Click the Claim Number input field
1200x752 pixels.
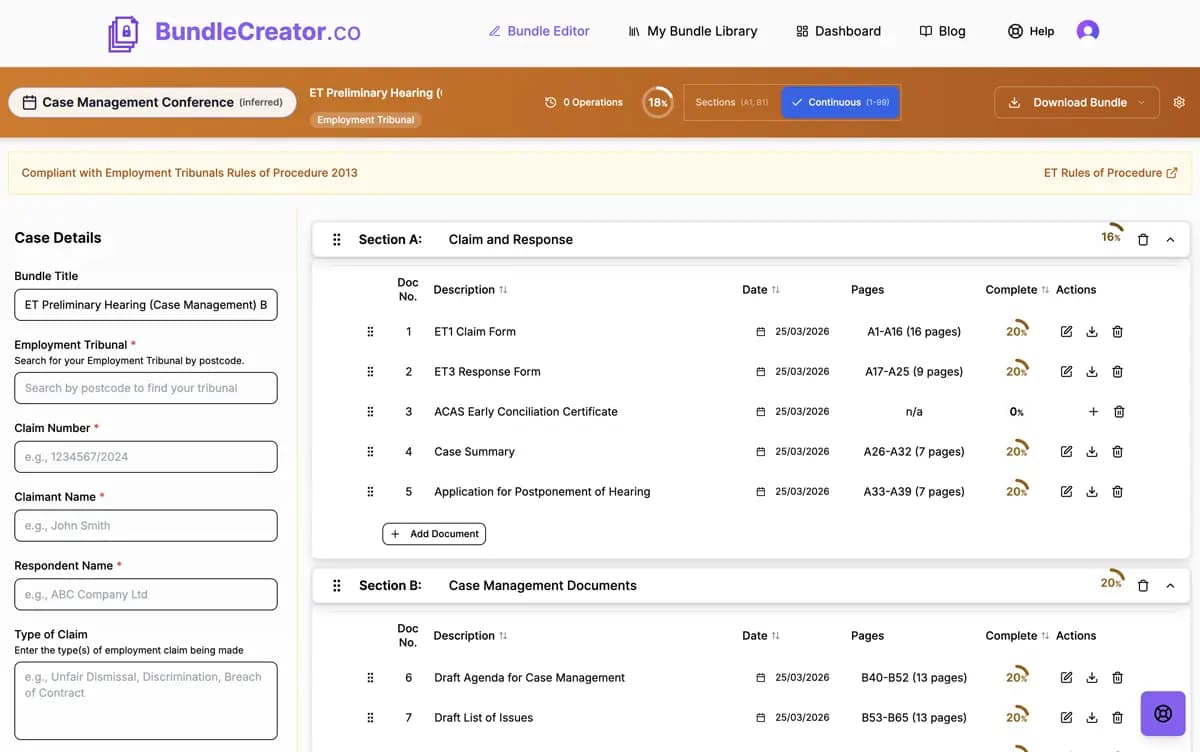[x=146, y=457]
